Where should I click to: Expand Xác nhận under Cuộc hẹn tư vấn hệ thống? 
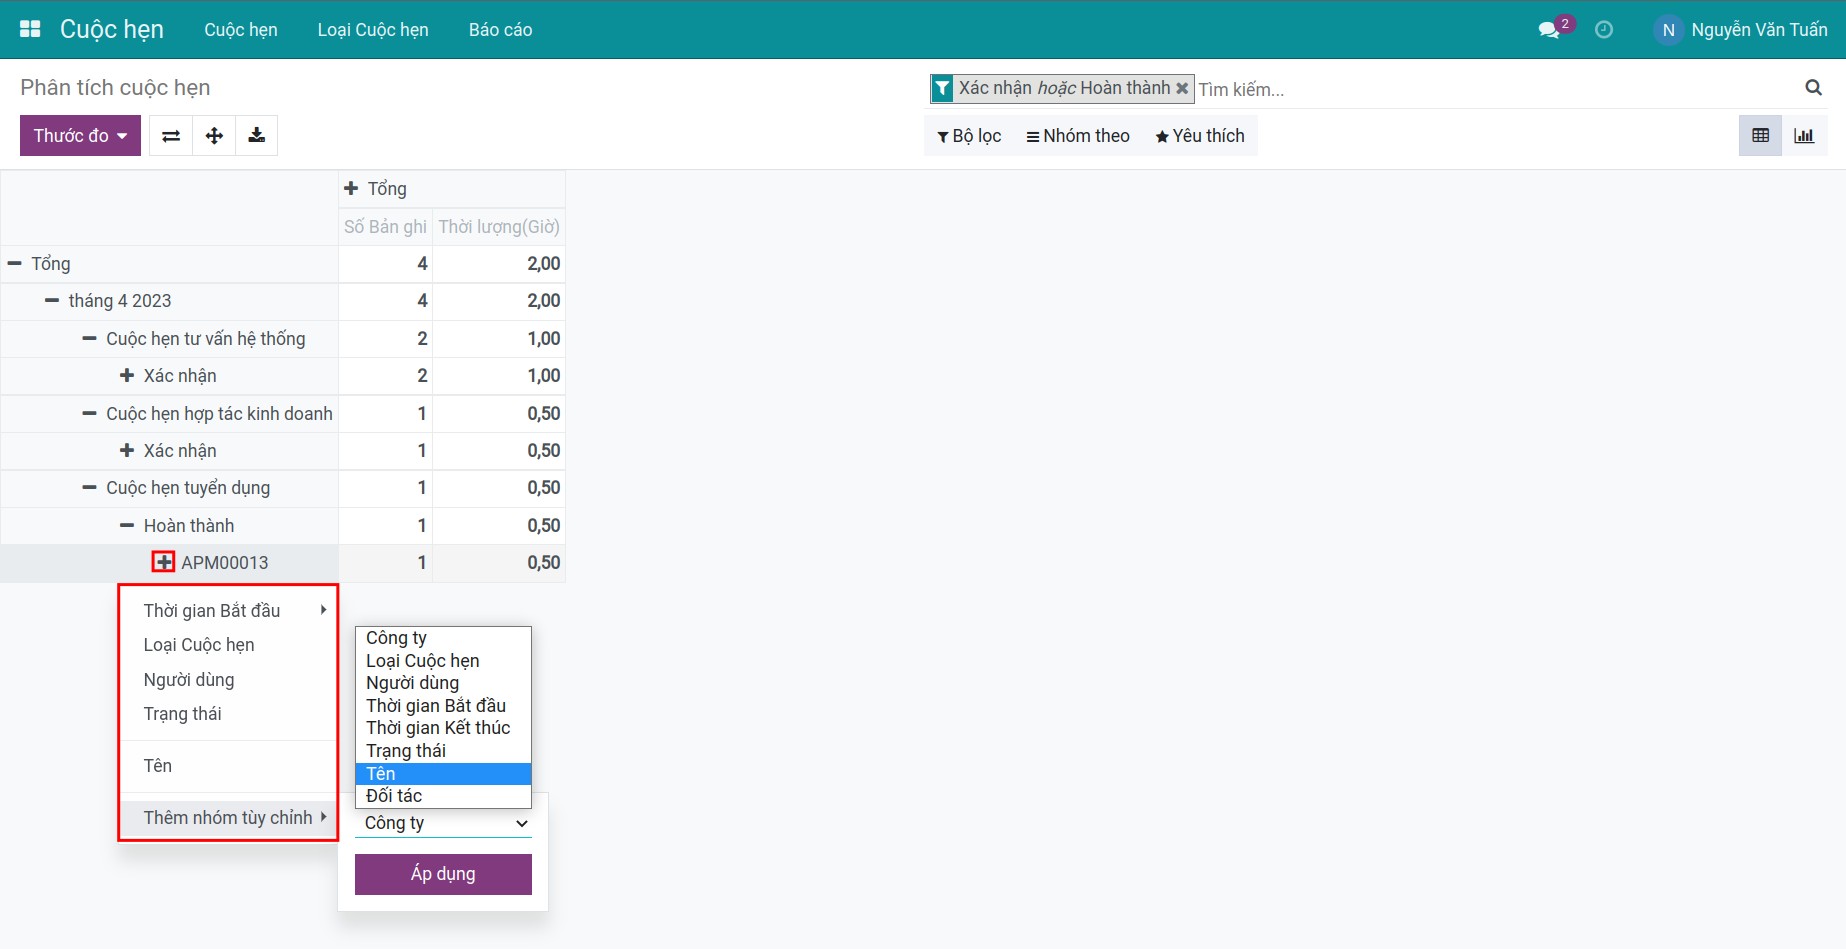[127, 375]
